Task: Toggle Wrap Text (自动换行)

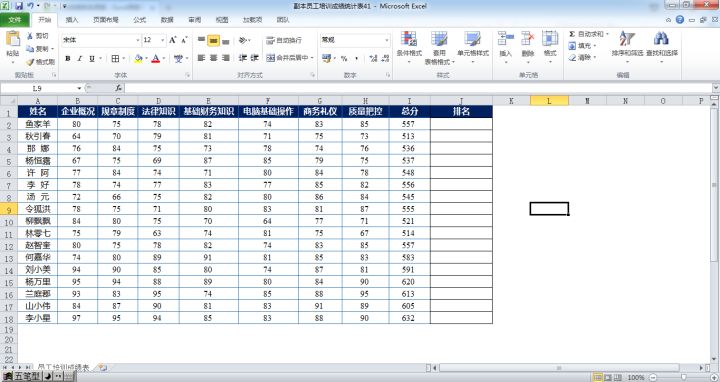Action: click(x=284, y=40)
